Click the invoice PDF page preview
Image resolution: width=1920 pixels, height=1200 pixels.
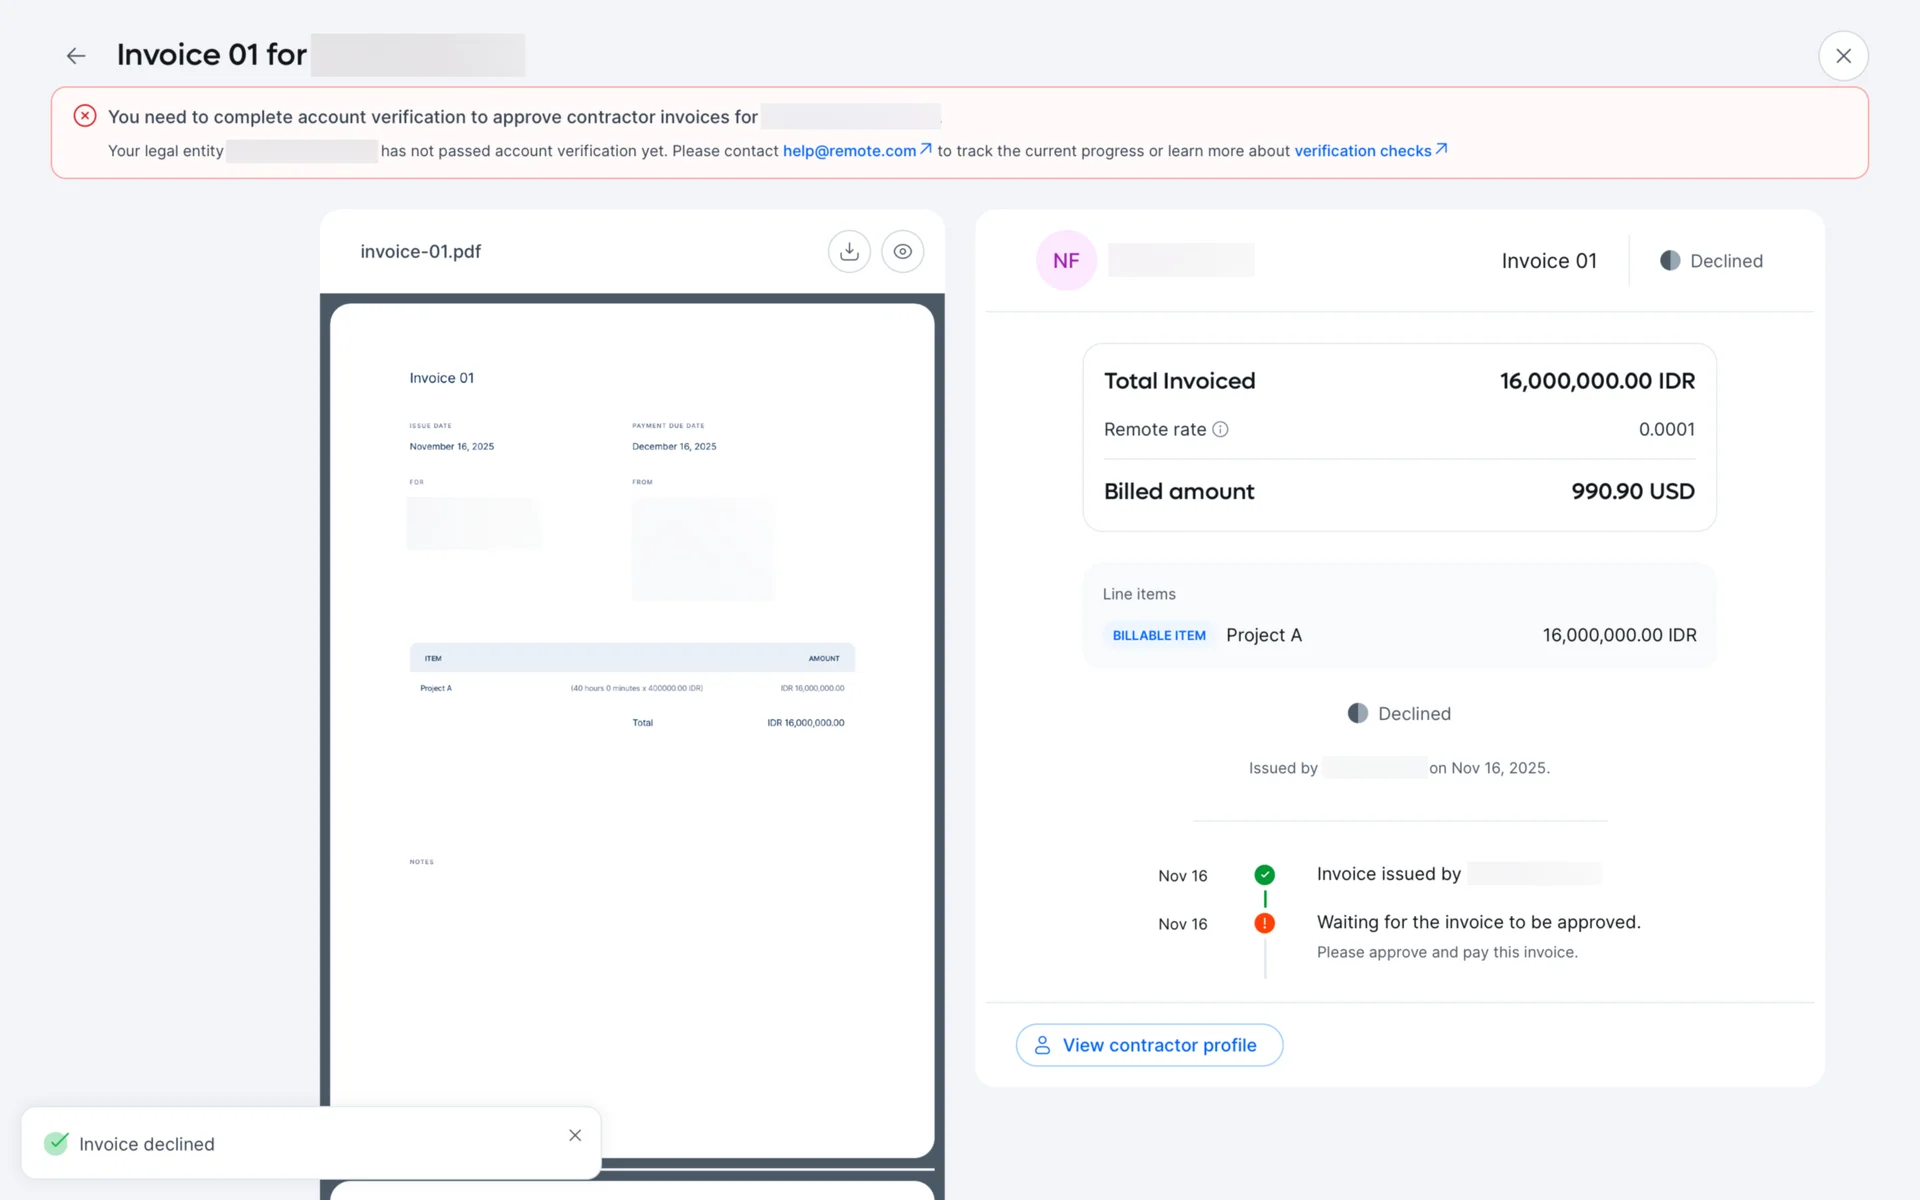[x=632, y=730]
